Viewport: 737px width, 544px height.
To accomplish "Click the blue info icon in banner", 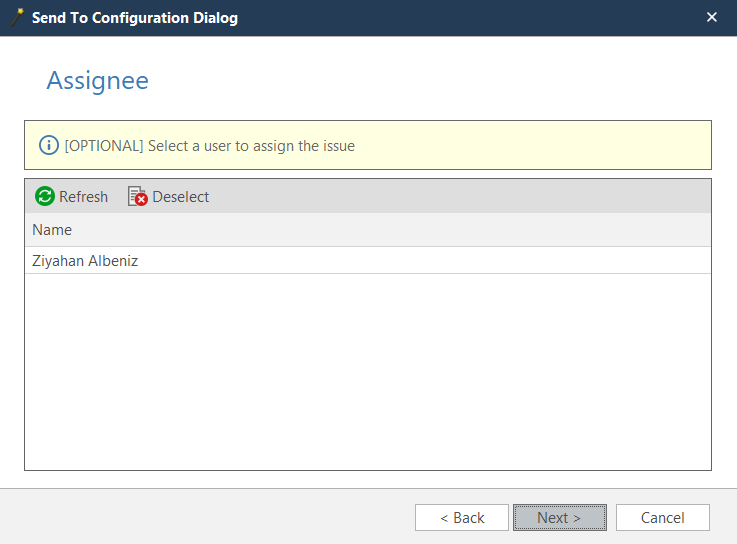I will point(49,146).
